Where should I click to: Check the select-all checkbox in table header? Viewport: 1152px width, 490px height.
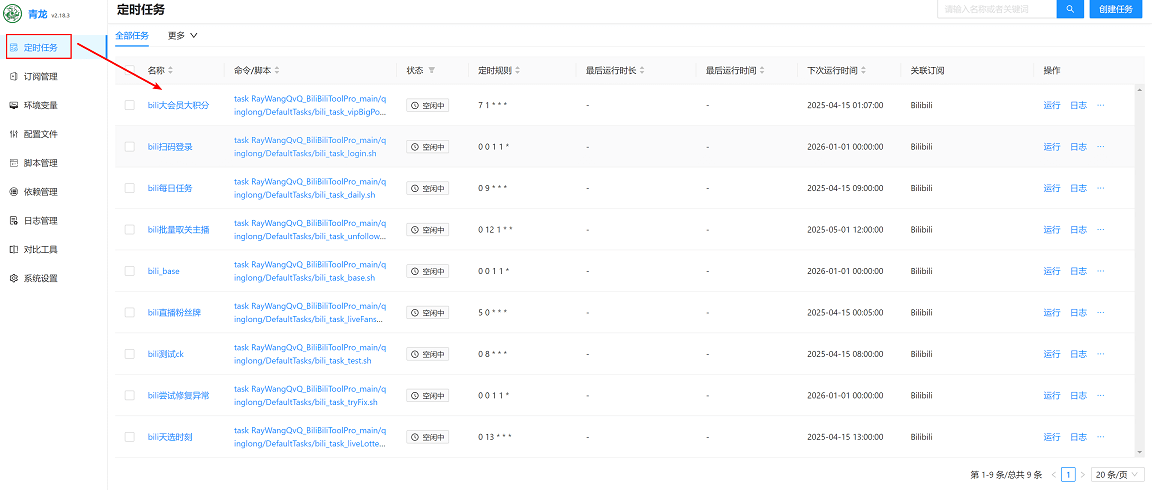[x=129, y=71]
